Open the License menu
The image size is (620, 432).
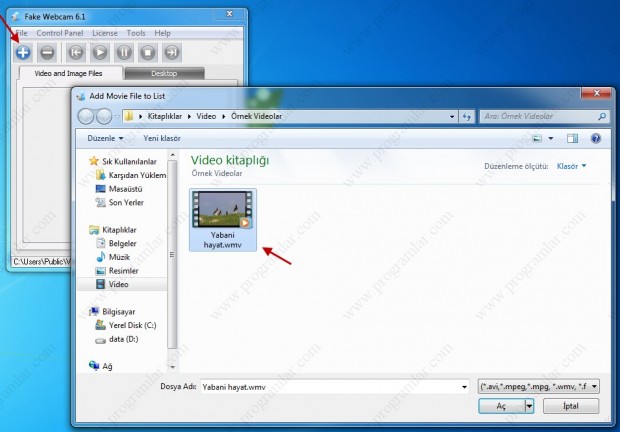pos(105,33)
